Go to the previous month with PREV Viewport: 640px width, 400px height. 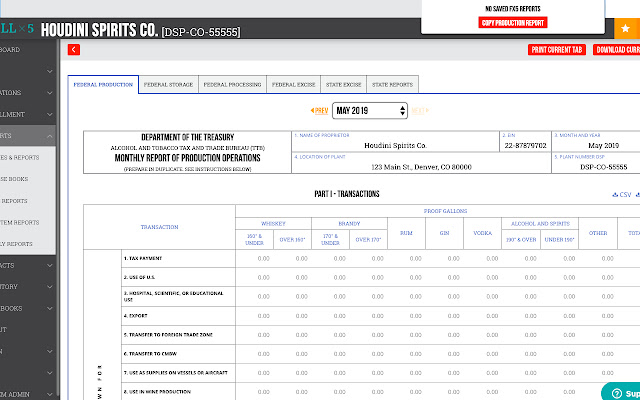[x=319, y=111]
